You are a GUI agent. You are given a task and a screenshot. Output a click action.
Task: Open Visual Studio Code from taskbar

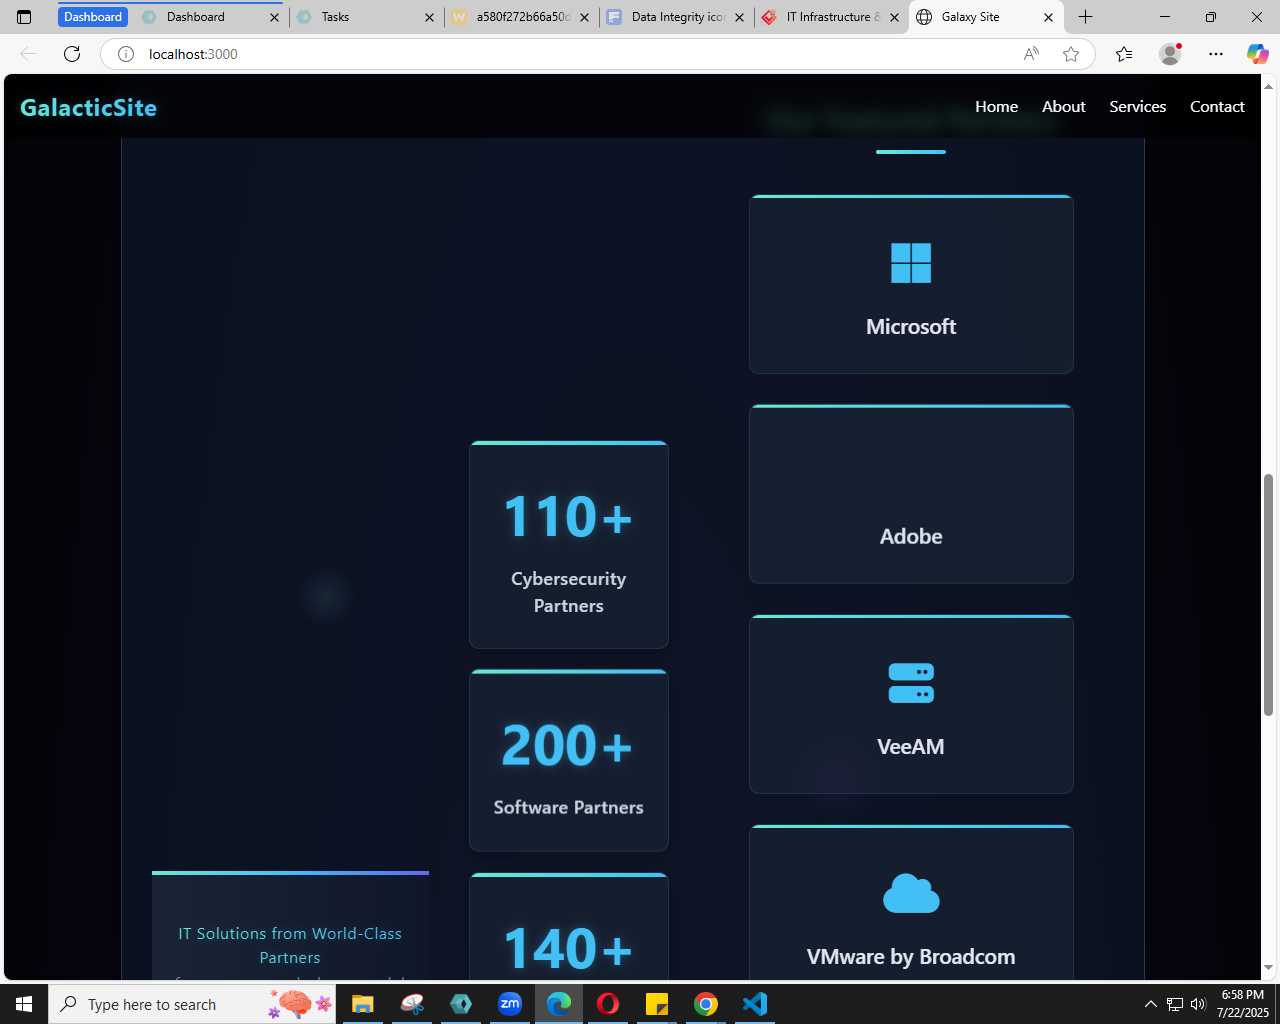coord(755,1004)
